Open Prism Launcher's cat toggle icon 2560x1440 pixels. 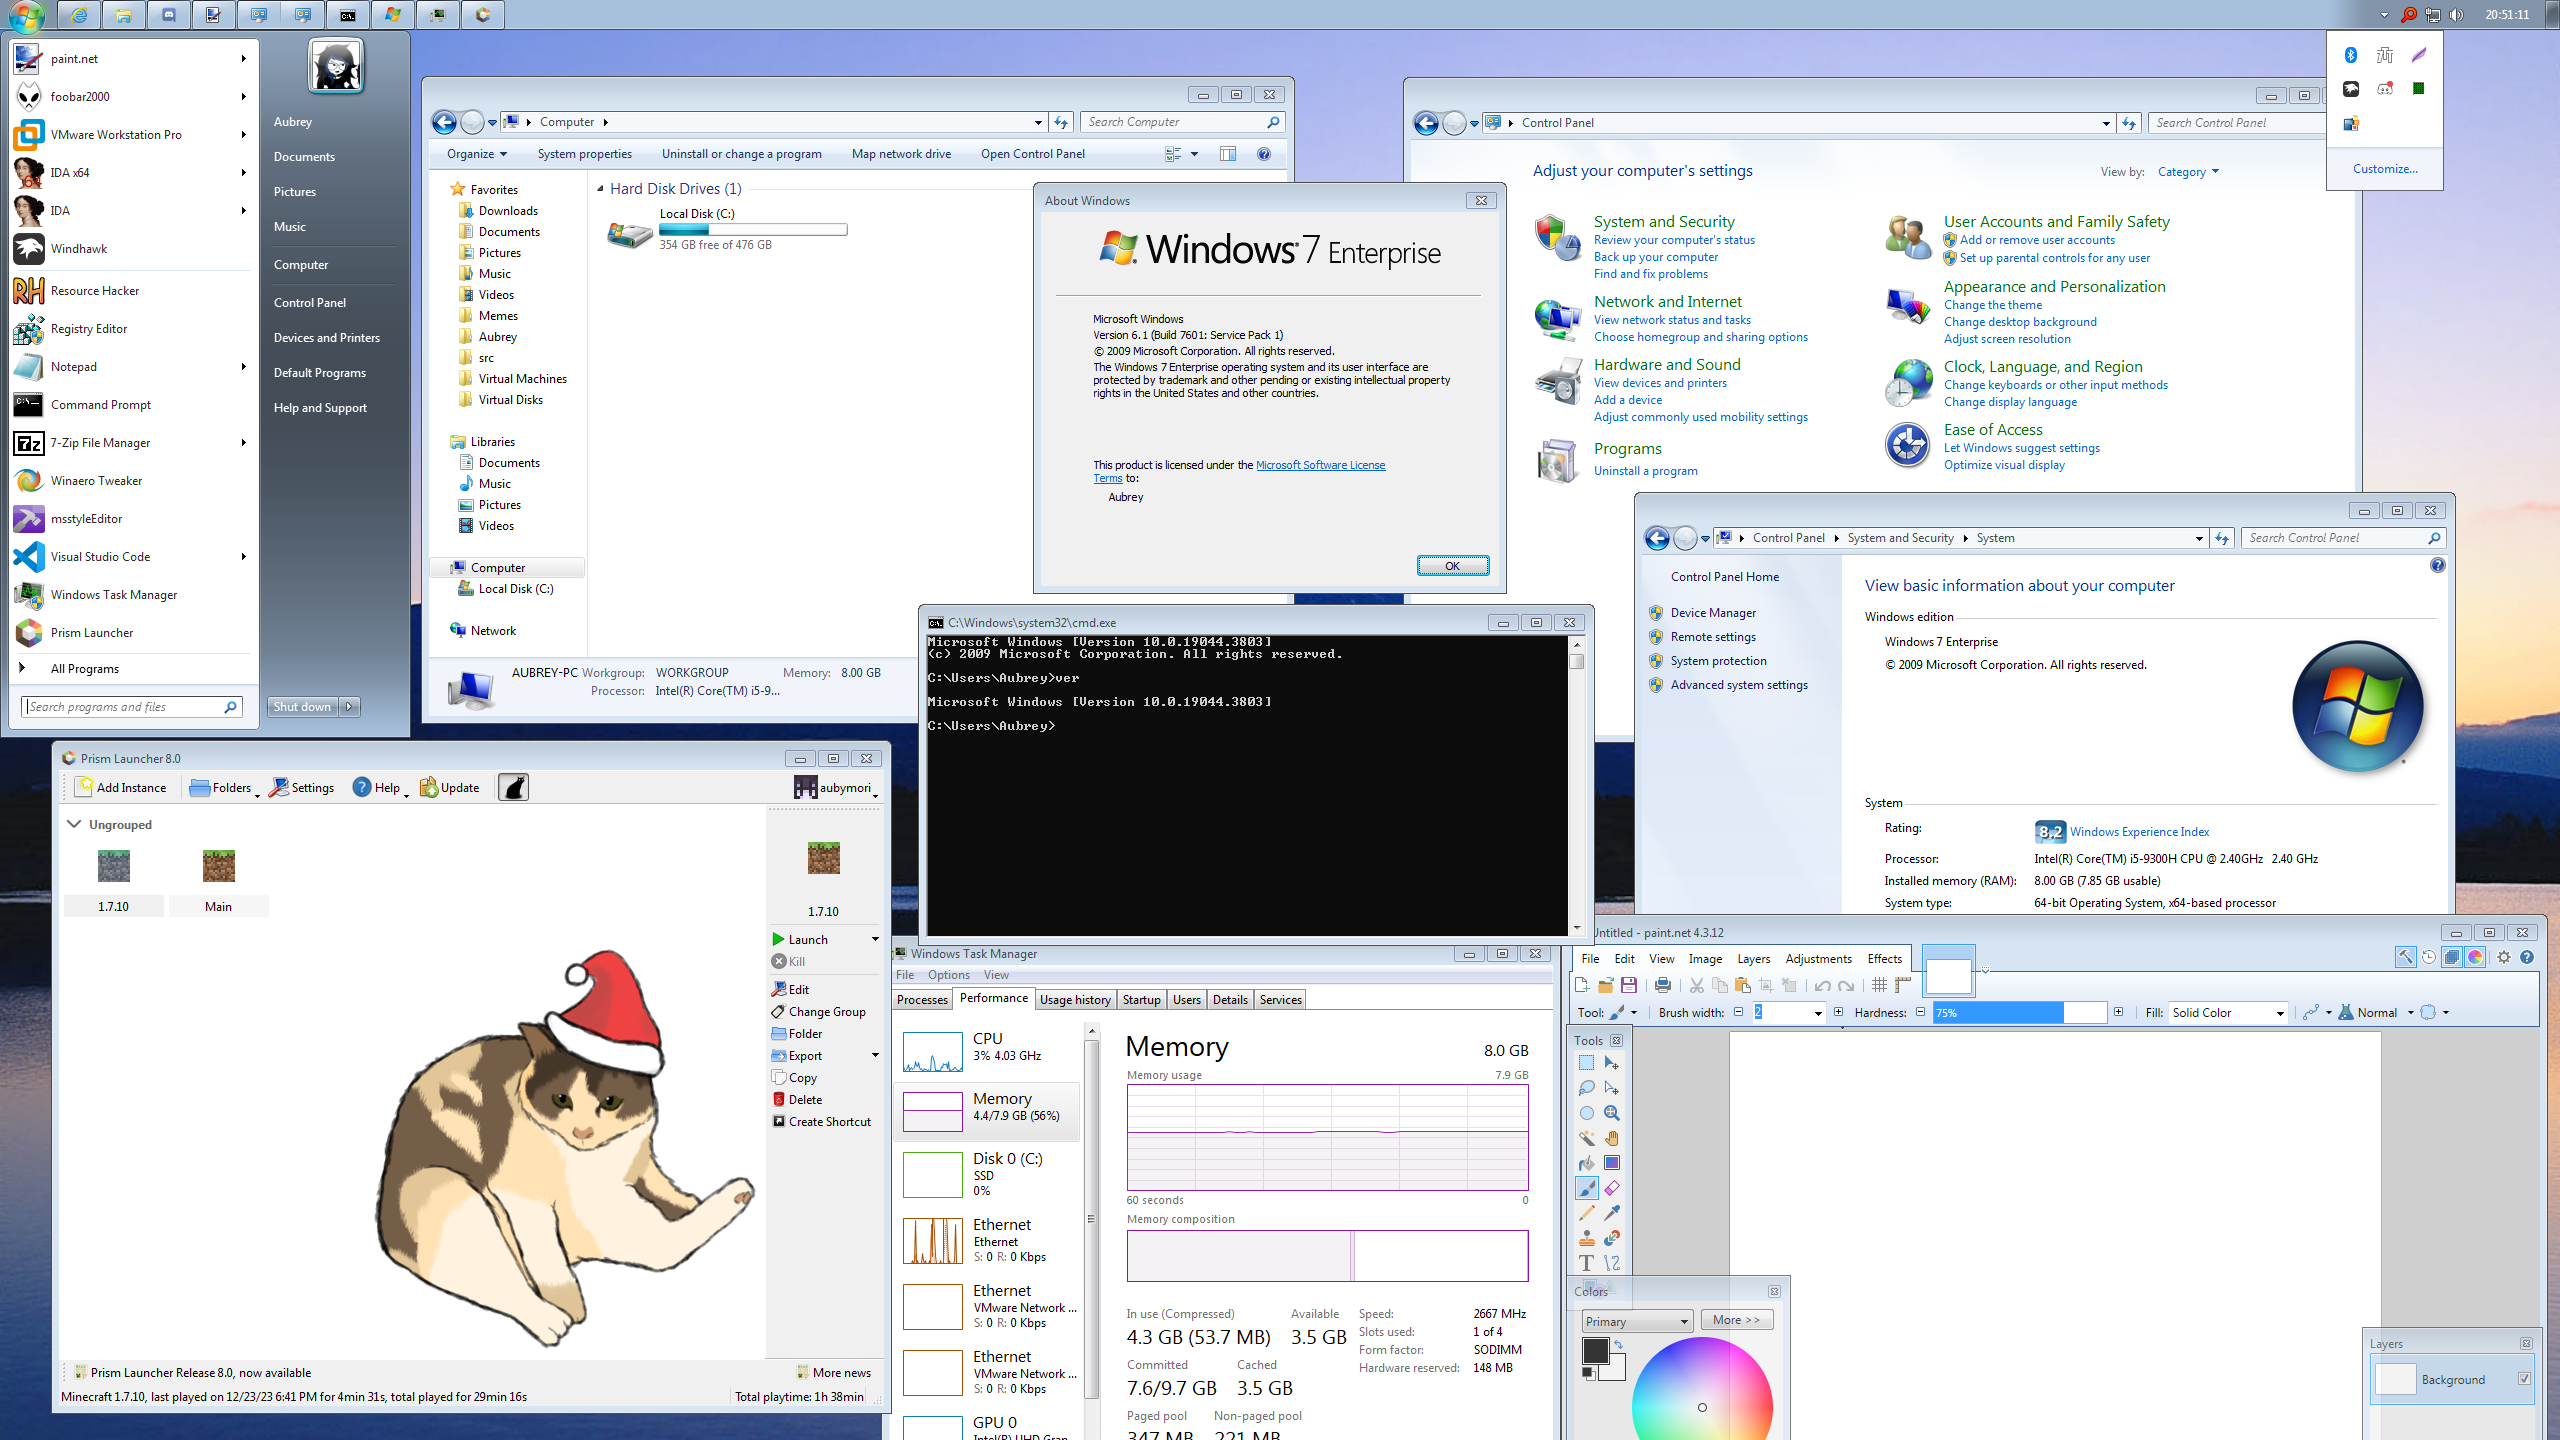coord(513,788)
